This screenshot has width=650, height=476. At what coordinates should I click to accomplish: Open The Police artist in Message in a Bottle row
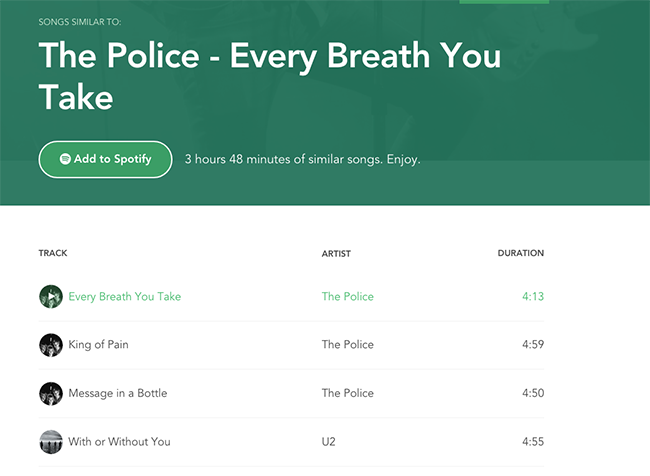[x=348, y=393]
